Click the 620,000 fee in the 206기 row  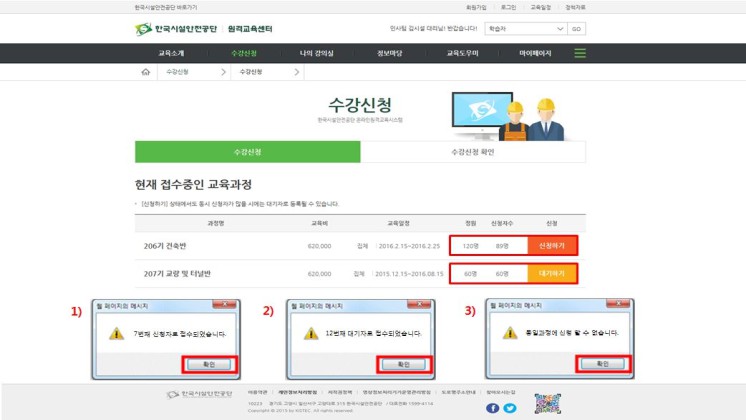coord(319,246)
